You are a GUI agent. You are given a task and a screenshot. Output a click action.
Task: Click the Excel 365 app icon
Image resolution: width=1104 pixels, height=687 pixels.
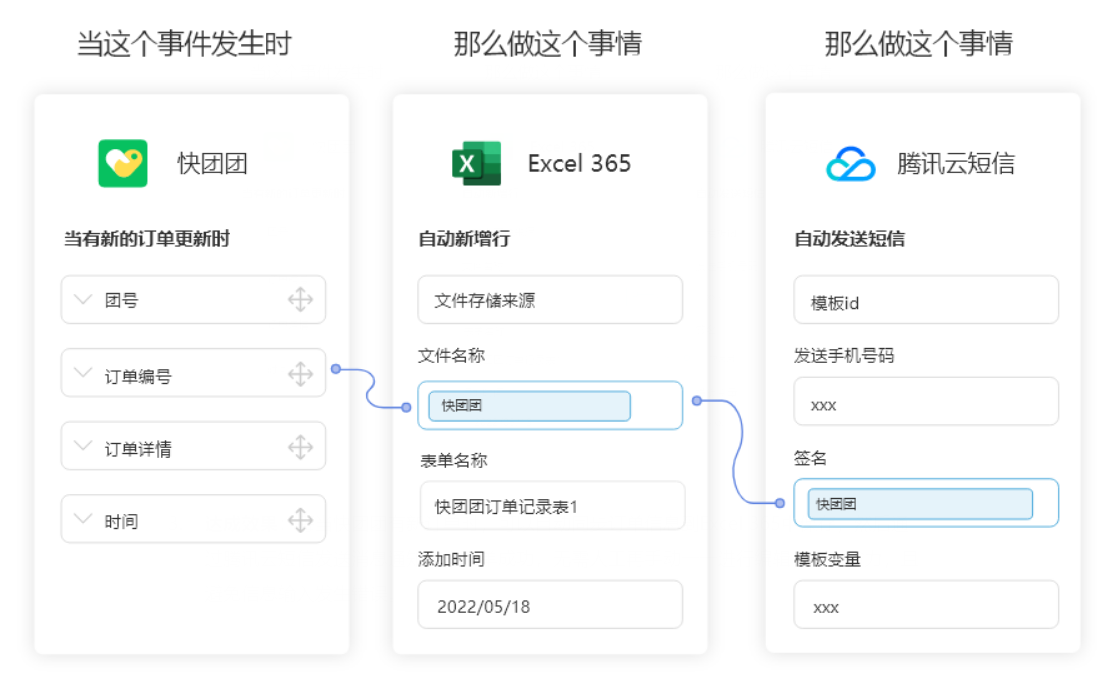[x=476, y=163]
